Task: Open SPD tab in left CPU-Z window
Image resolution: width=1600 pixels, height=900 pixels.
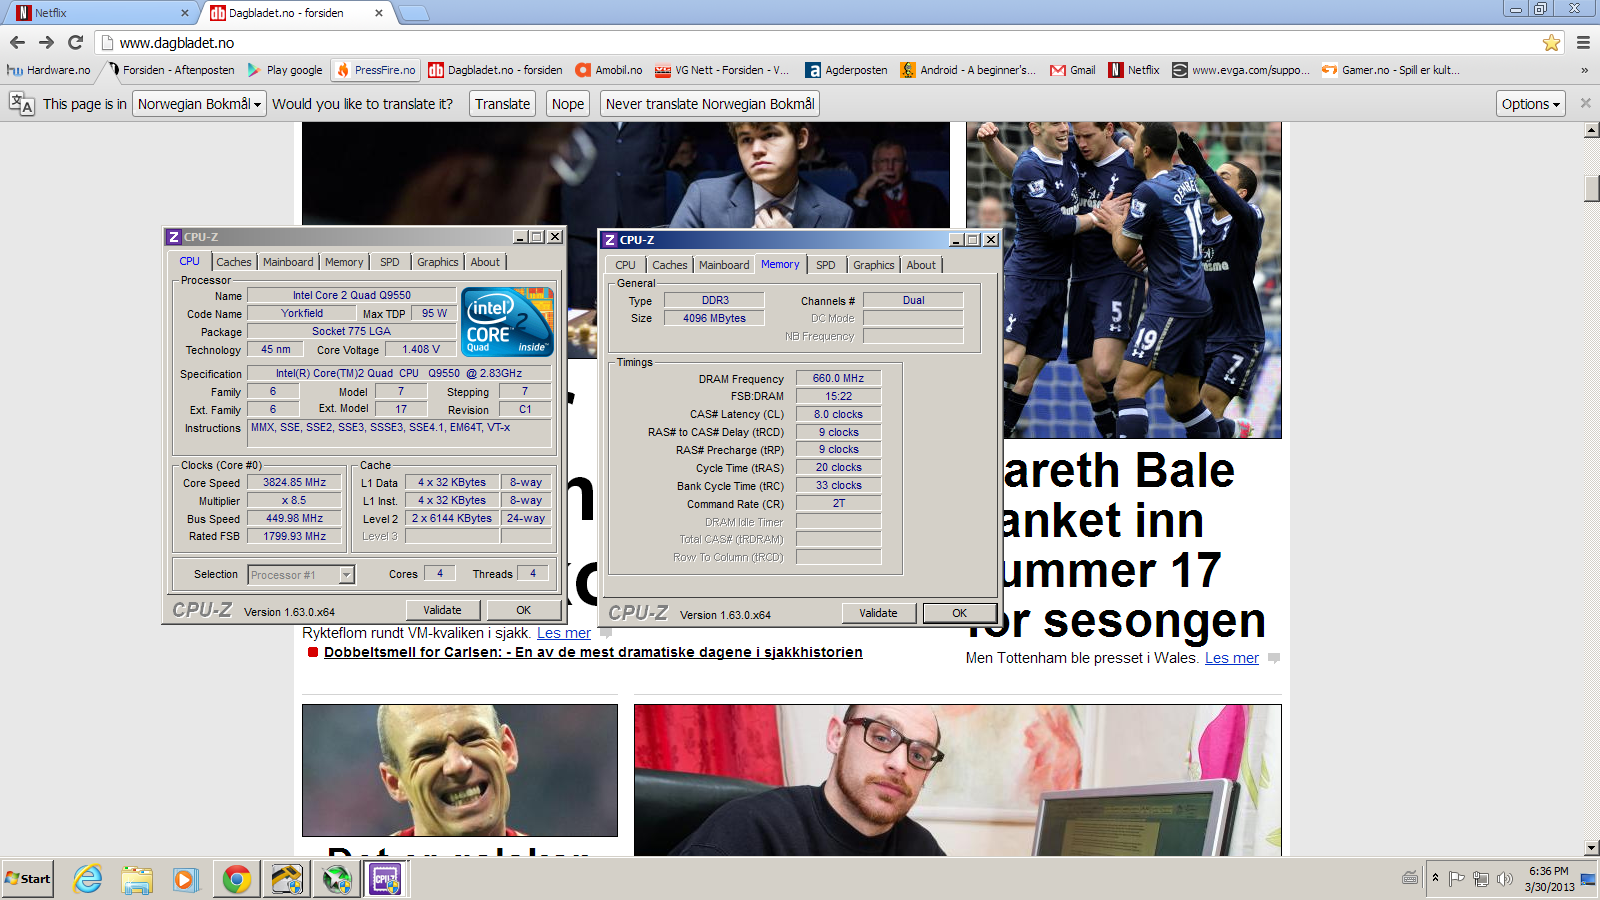Action: [390, 262]
